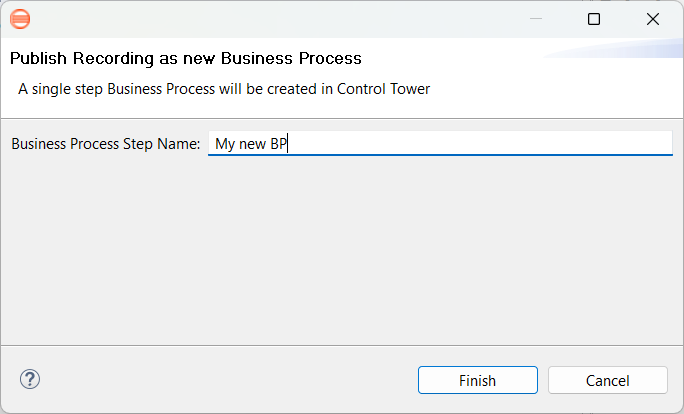
Task: Select the 'Control Tower' words in the description
Action: 383,89
